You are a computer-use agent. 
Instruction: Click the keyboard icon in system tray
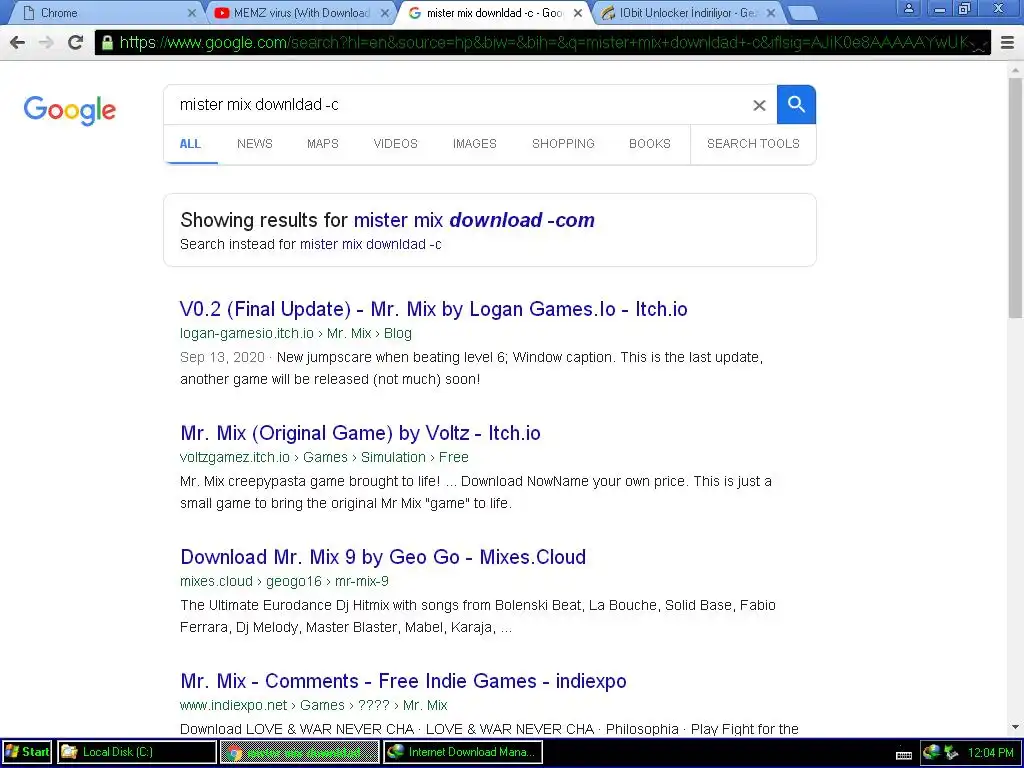(x=904, y=755)
